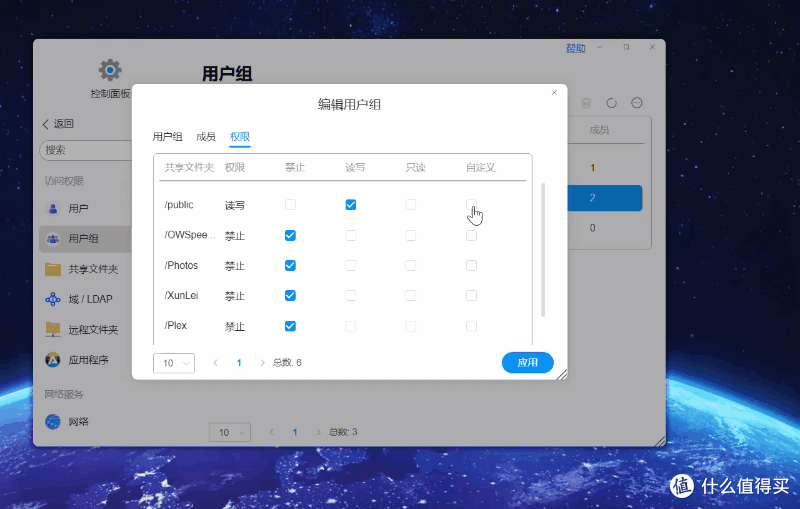This screenshot has width=800, height=509.
Task: Click the refresh icon in background window
Action: (x=611, y=103)
